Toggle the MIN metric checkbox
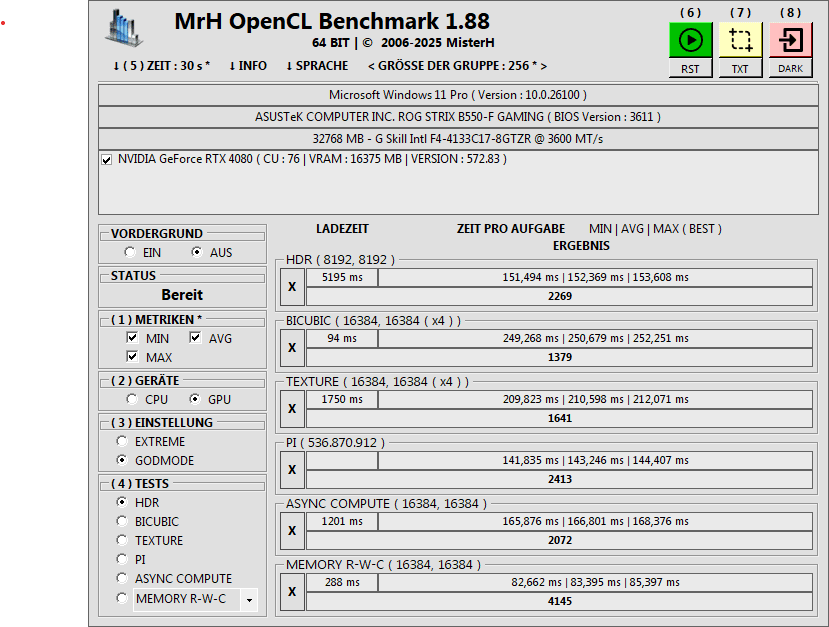829x627 pixels. pos(132,337)
